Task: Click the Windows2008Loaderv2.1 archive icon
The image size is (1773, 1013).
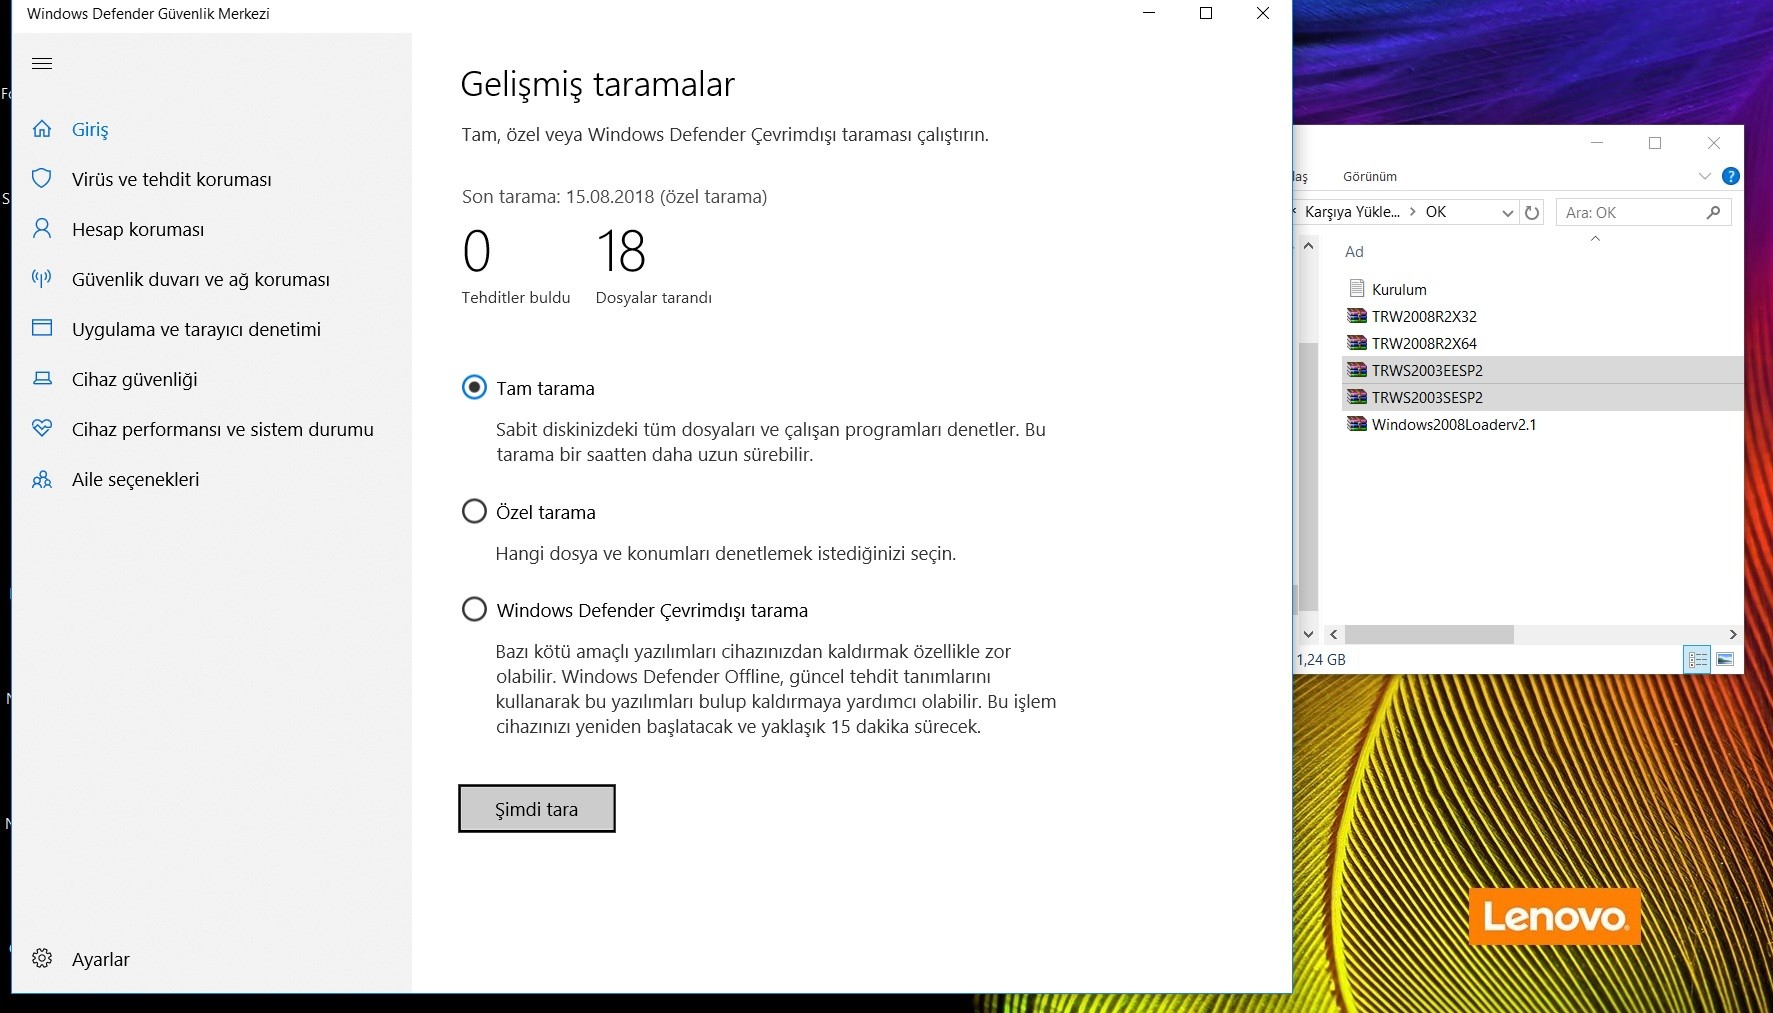Action: (x=1357, y=424)
